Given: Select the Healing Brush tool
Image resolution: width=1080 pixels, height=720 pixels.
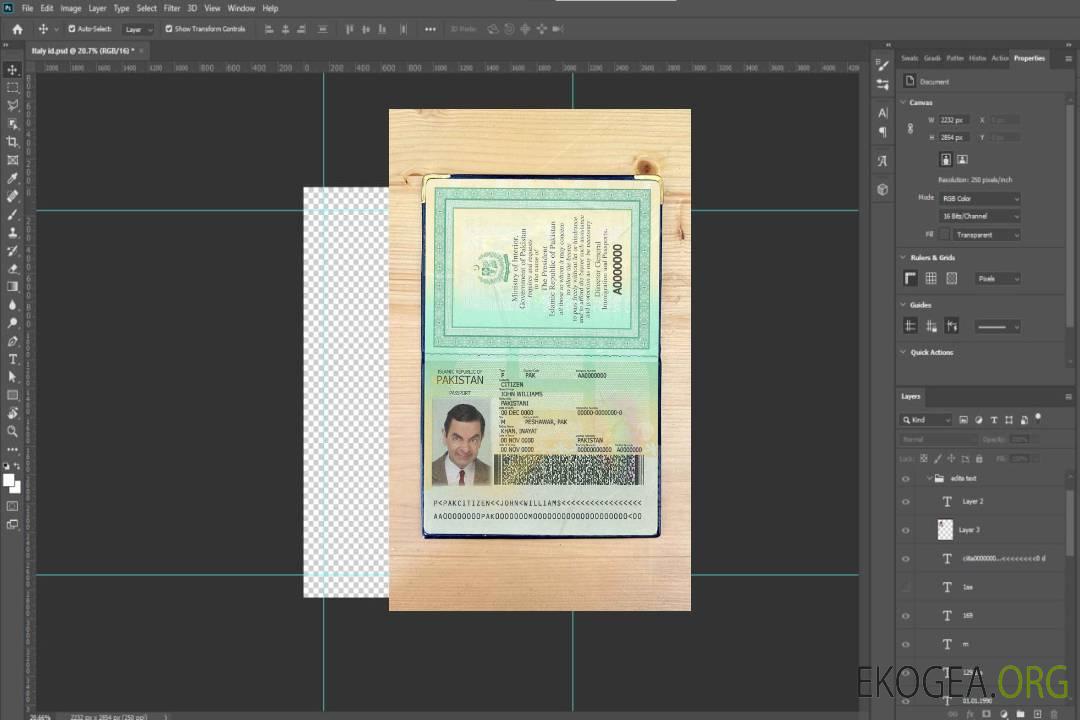Looking at the screenshot, I should (x=12, y=196).
